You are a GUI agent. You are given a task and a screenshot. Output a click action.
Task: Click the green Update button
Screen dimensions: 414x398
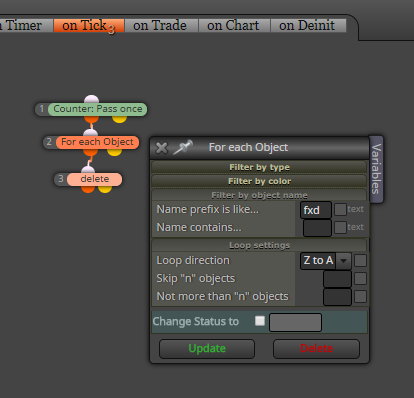coord(207,349)
